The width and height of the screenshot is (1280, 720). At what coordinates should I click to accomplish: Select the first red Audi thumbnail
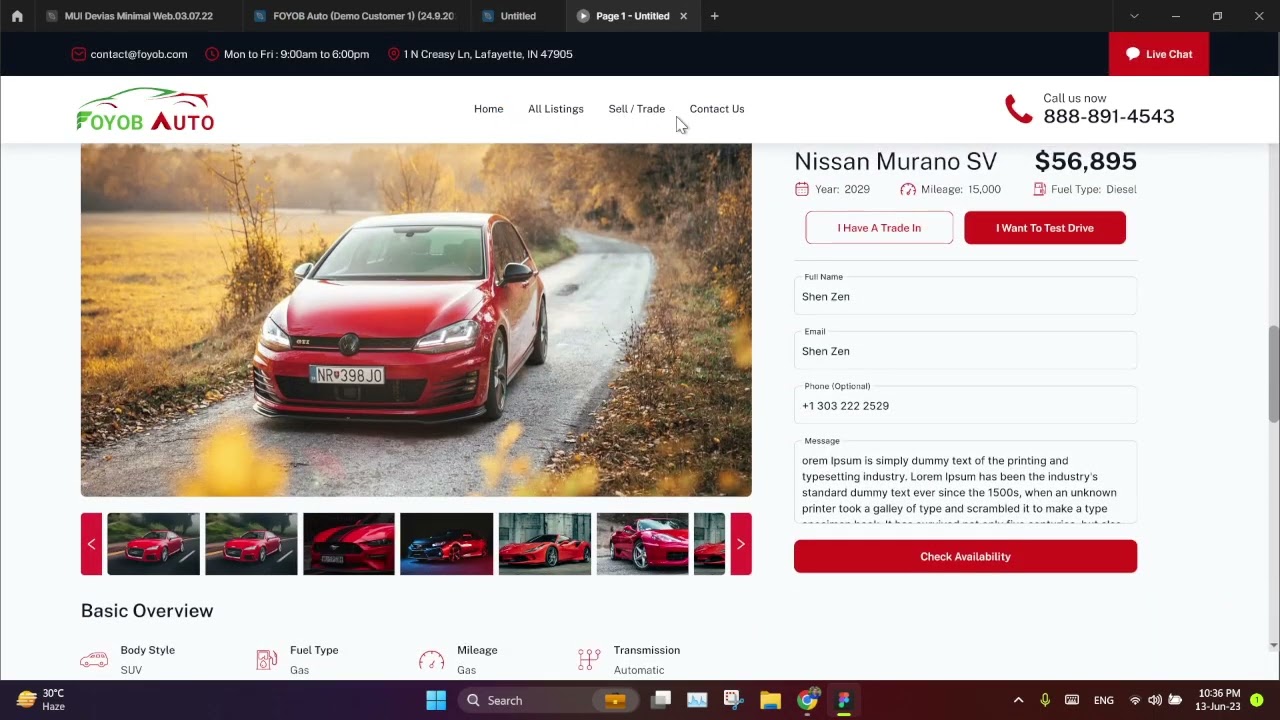pyautogui.click(x=153, y=544)
